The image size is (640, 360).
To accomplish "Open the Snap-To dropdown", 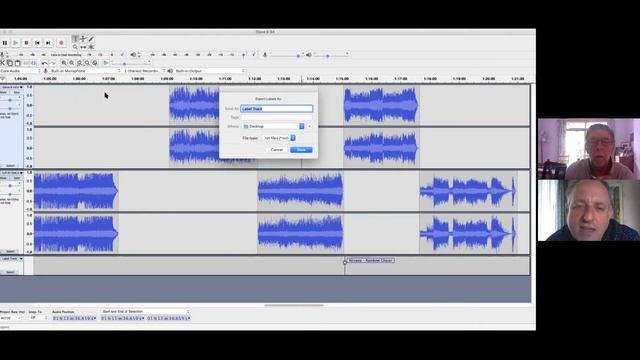I will coord(38,318).
